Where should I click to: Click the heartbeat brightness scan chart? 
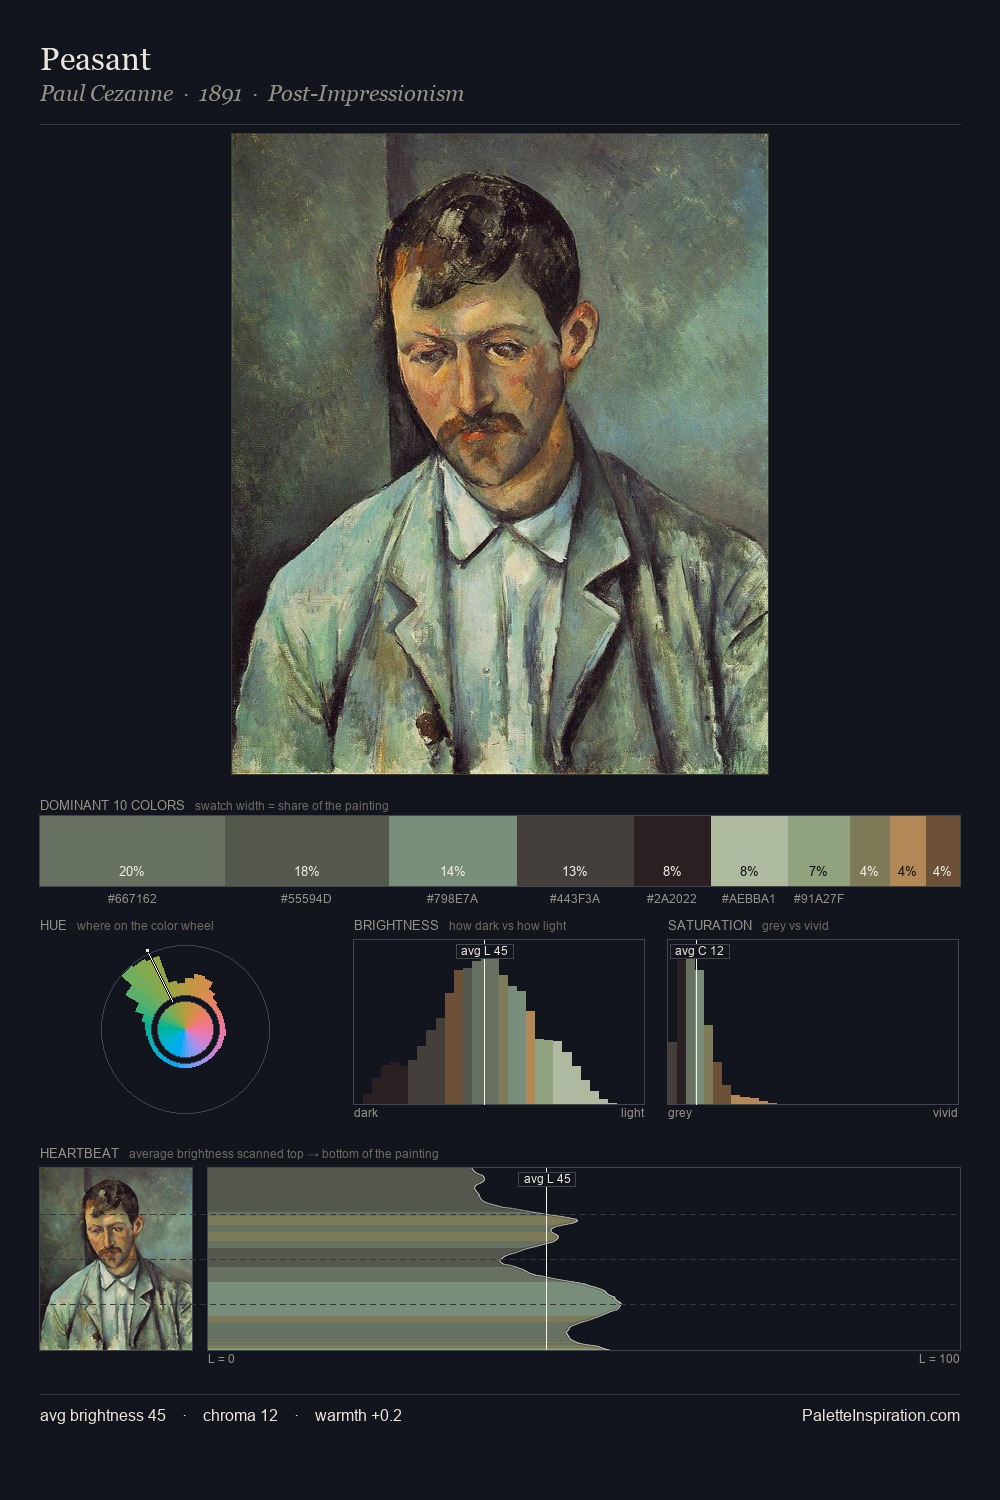click(x=584, y=1259)
